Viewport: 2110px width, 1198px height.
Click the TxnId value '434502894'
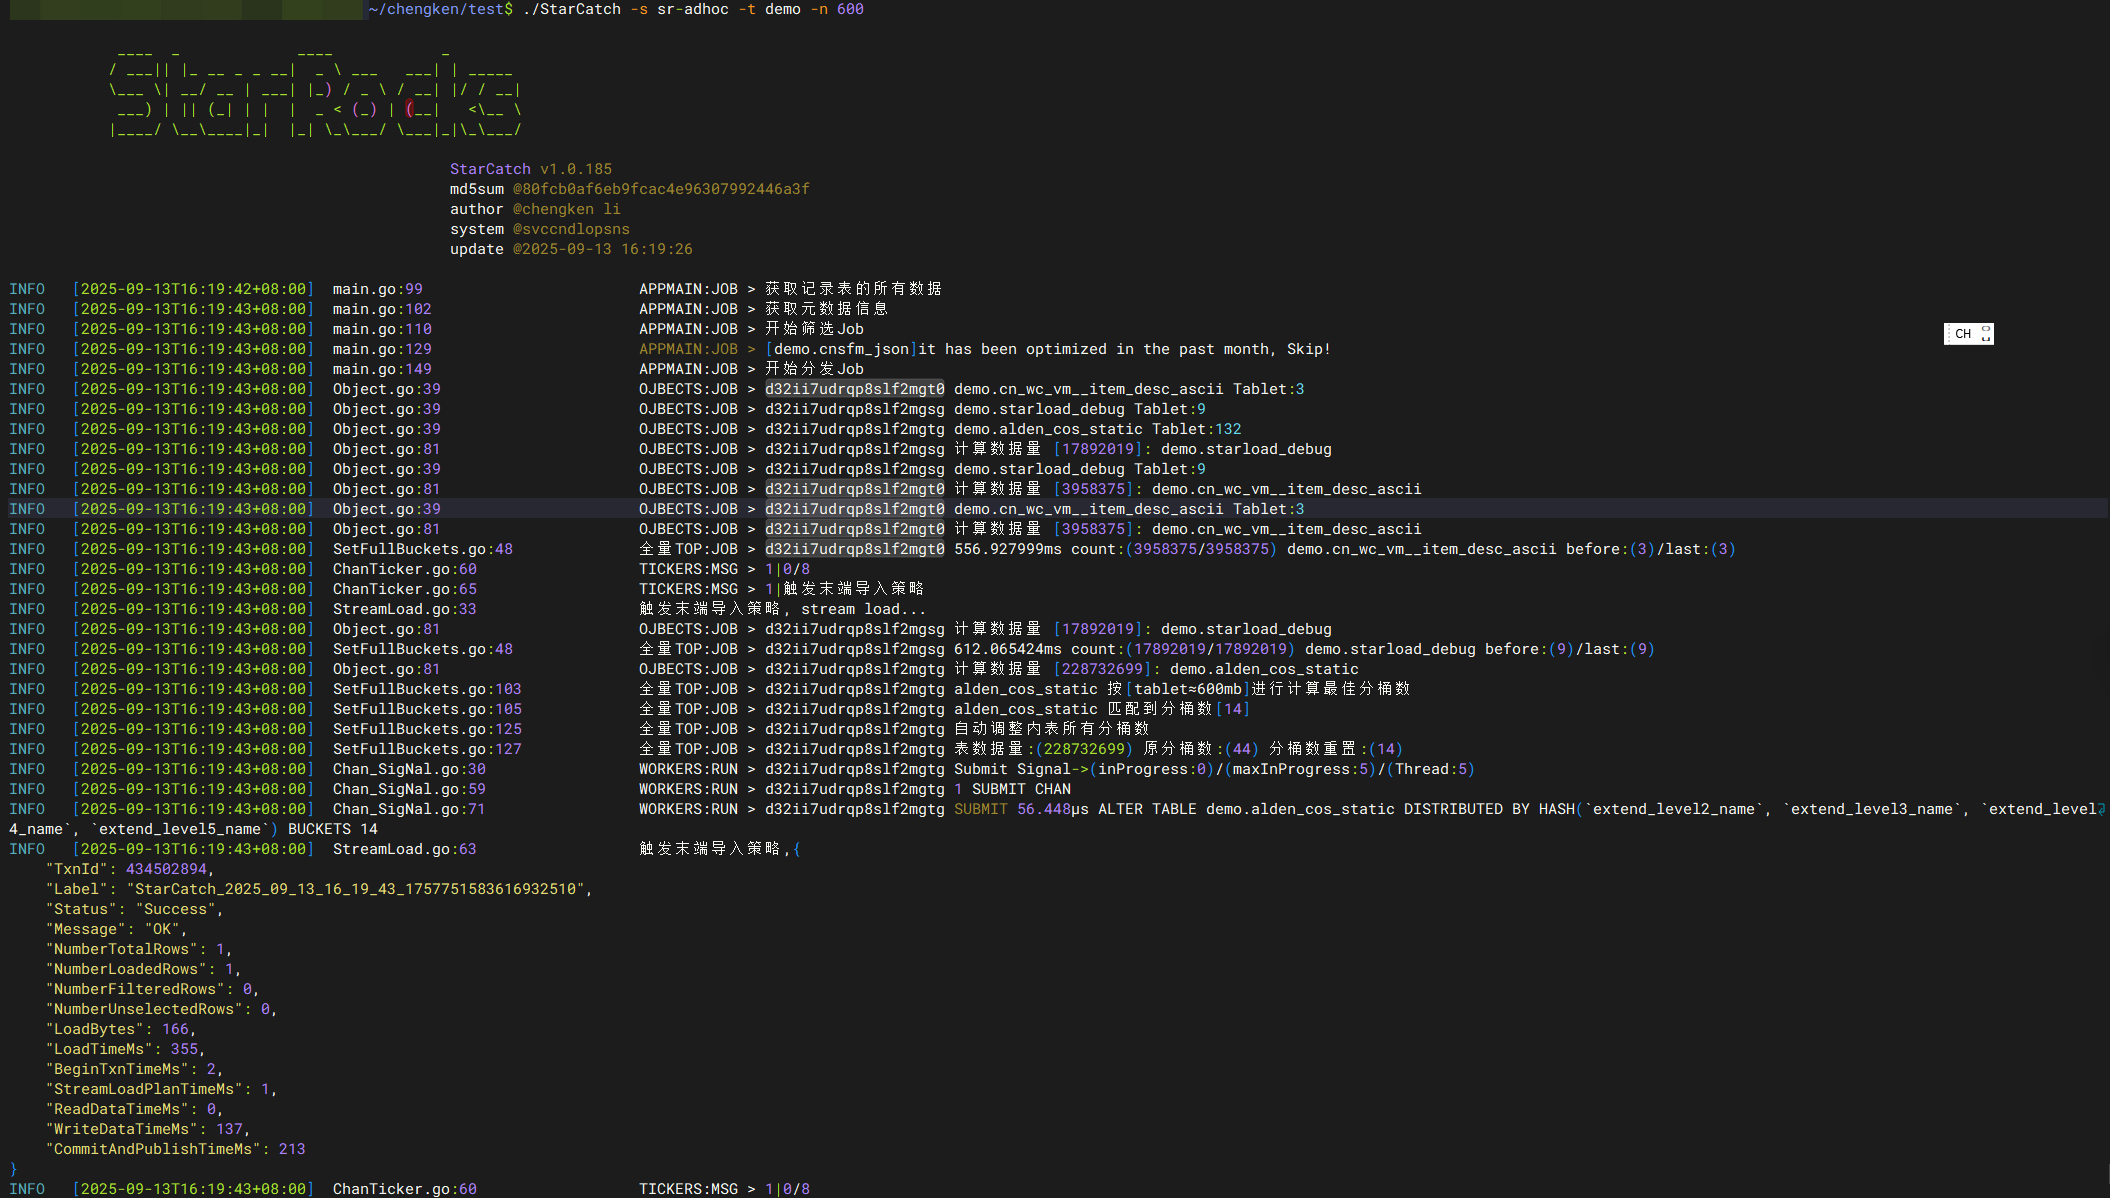(166, 869)
